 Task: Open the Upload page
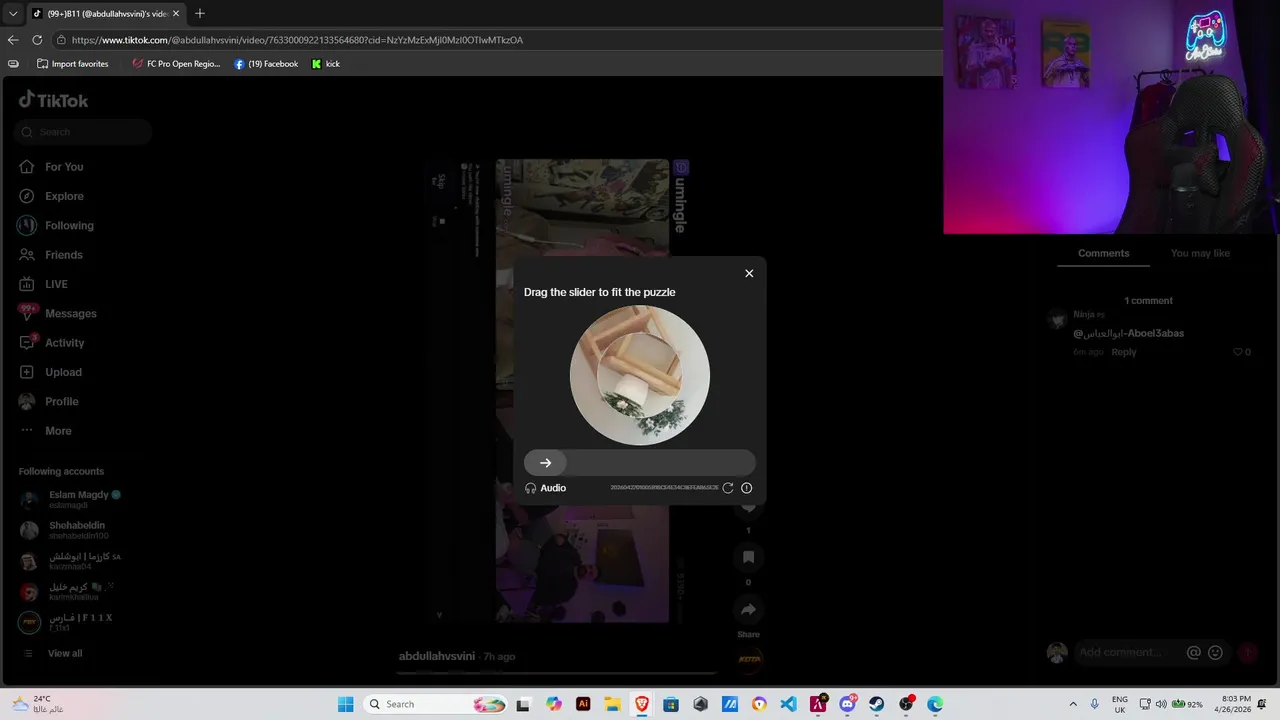pos(51,372)
